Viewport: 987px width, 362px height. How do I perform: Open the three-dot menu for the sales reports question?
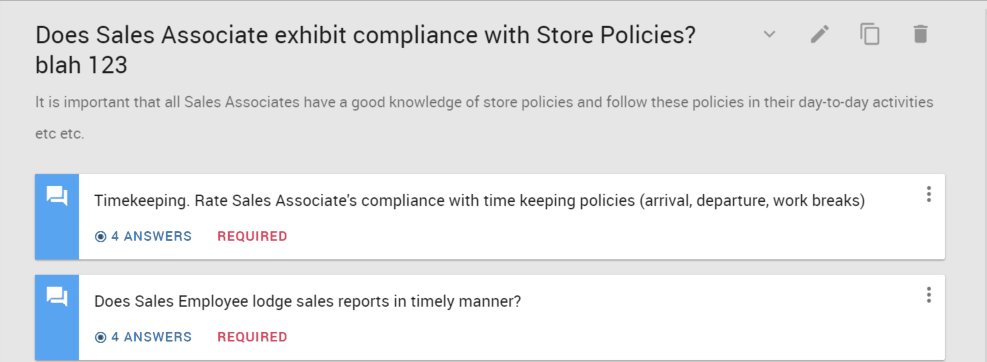tap(928, 295)
